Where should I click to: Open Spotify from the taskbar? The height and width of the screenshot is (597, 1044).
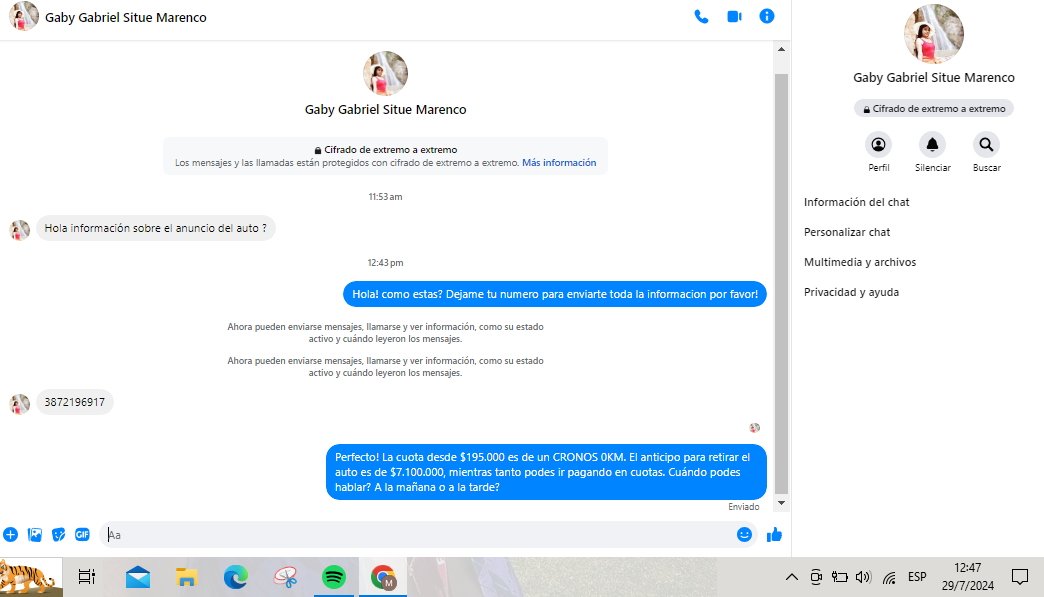tap(334, 577)
